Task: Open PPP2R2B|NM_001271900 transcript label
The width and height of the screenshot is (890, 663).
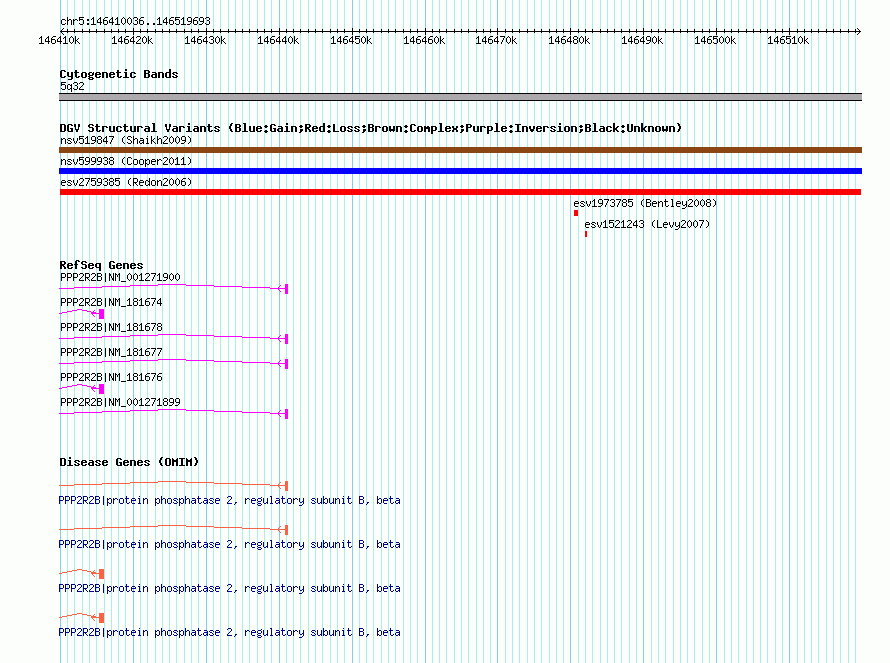Action: pos(120,277)
